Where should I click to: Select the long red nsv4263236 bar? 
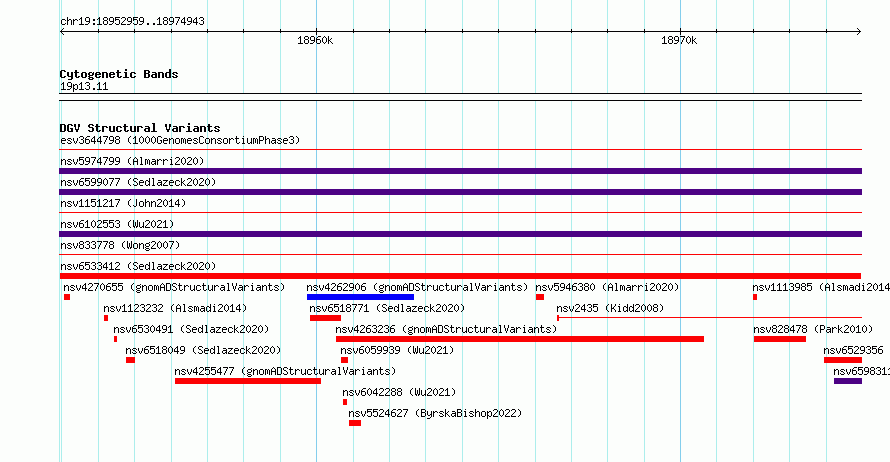(x=520, y=339)
